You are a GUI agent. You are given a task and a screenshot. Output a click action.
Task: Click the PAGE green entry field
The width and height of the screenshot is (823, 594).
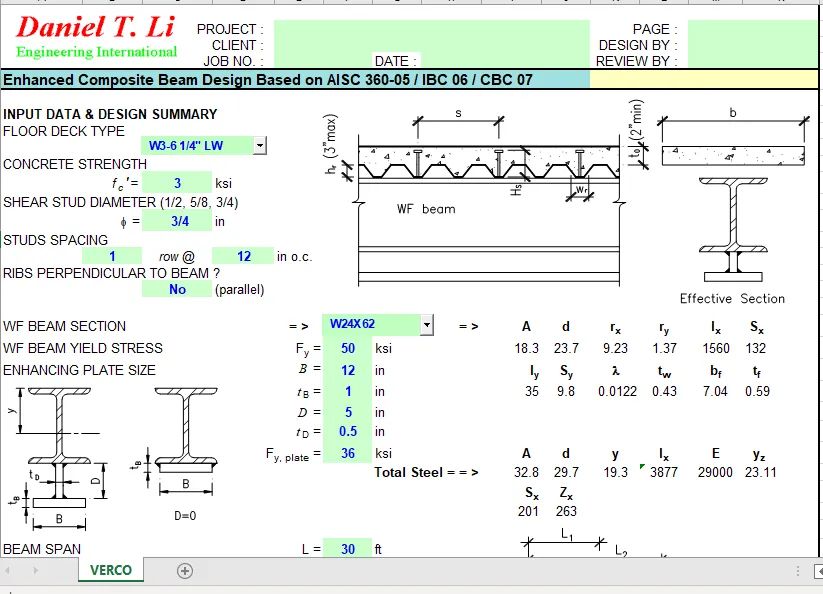click(753, 44)
